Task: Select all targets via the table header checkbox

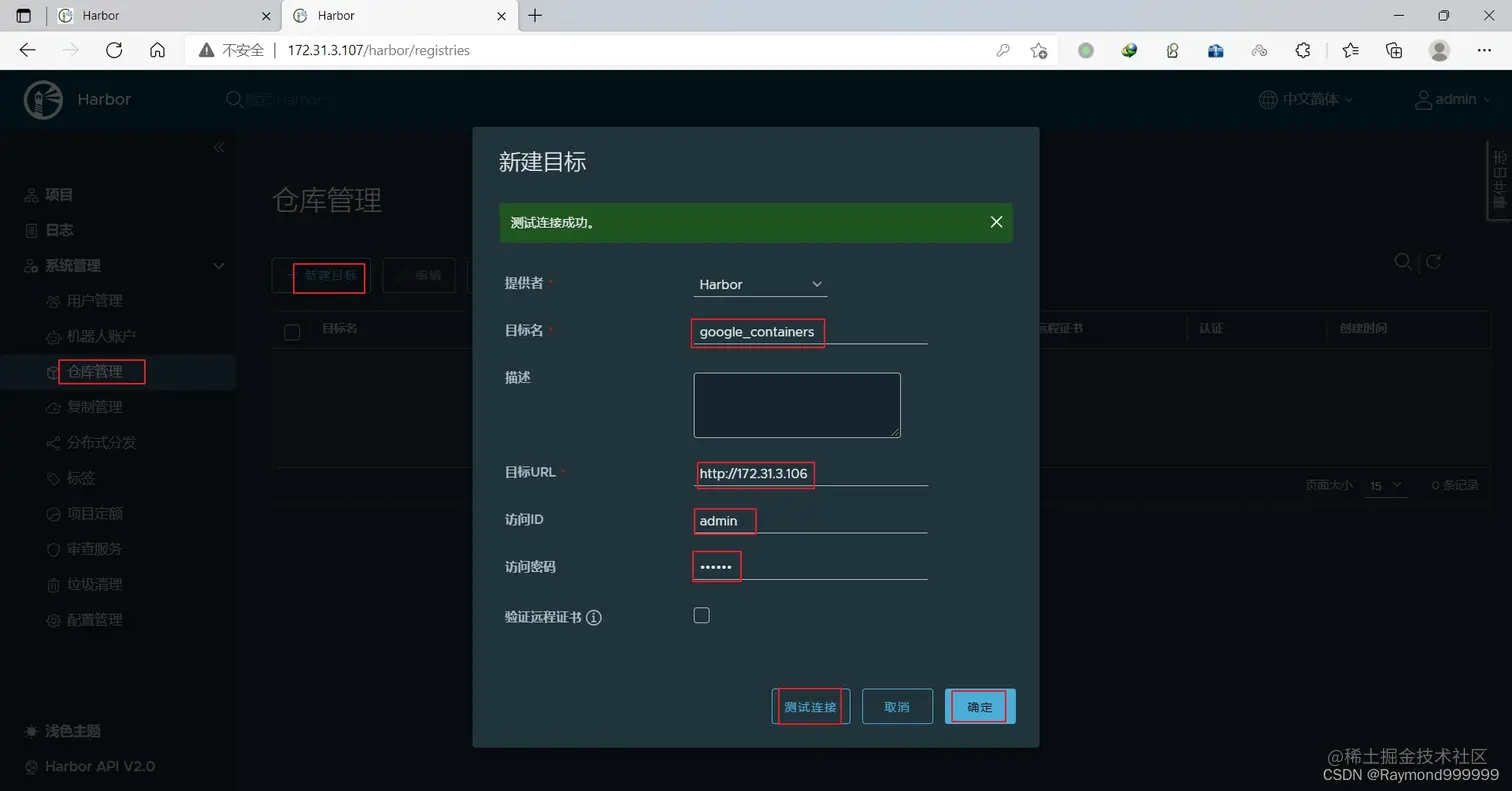Action: point(290,331)
